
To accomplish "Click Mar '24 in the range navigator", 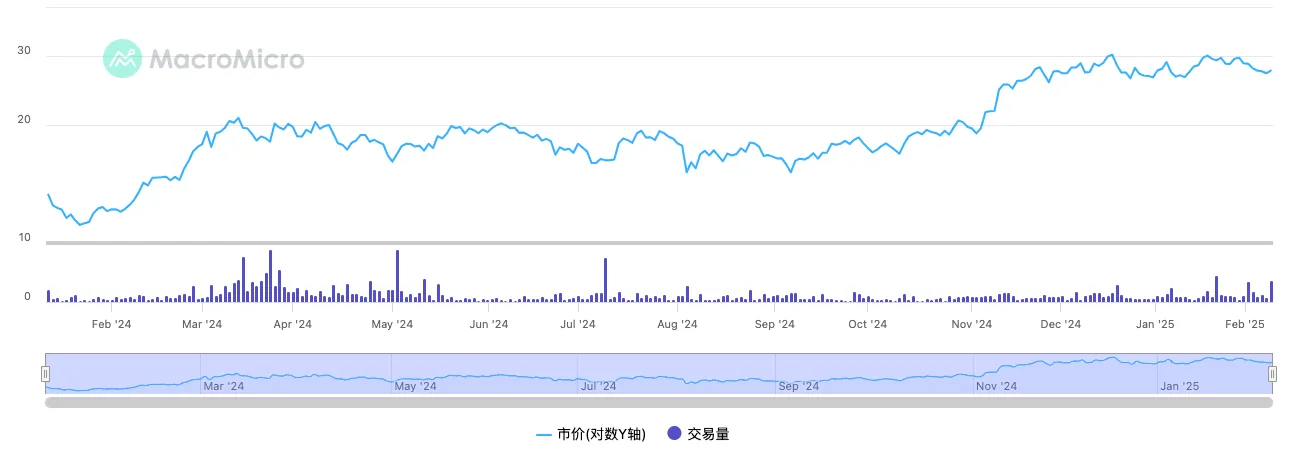I will pyautogui.click(x=223, y=386).
